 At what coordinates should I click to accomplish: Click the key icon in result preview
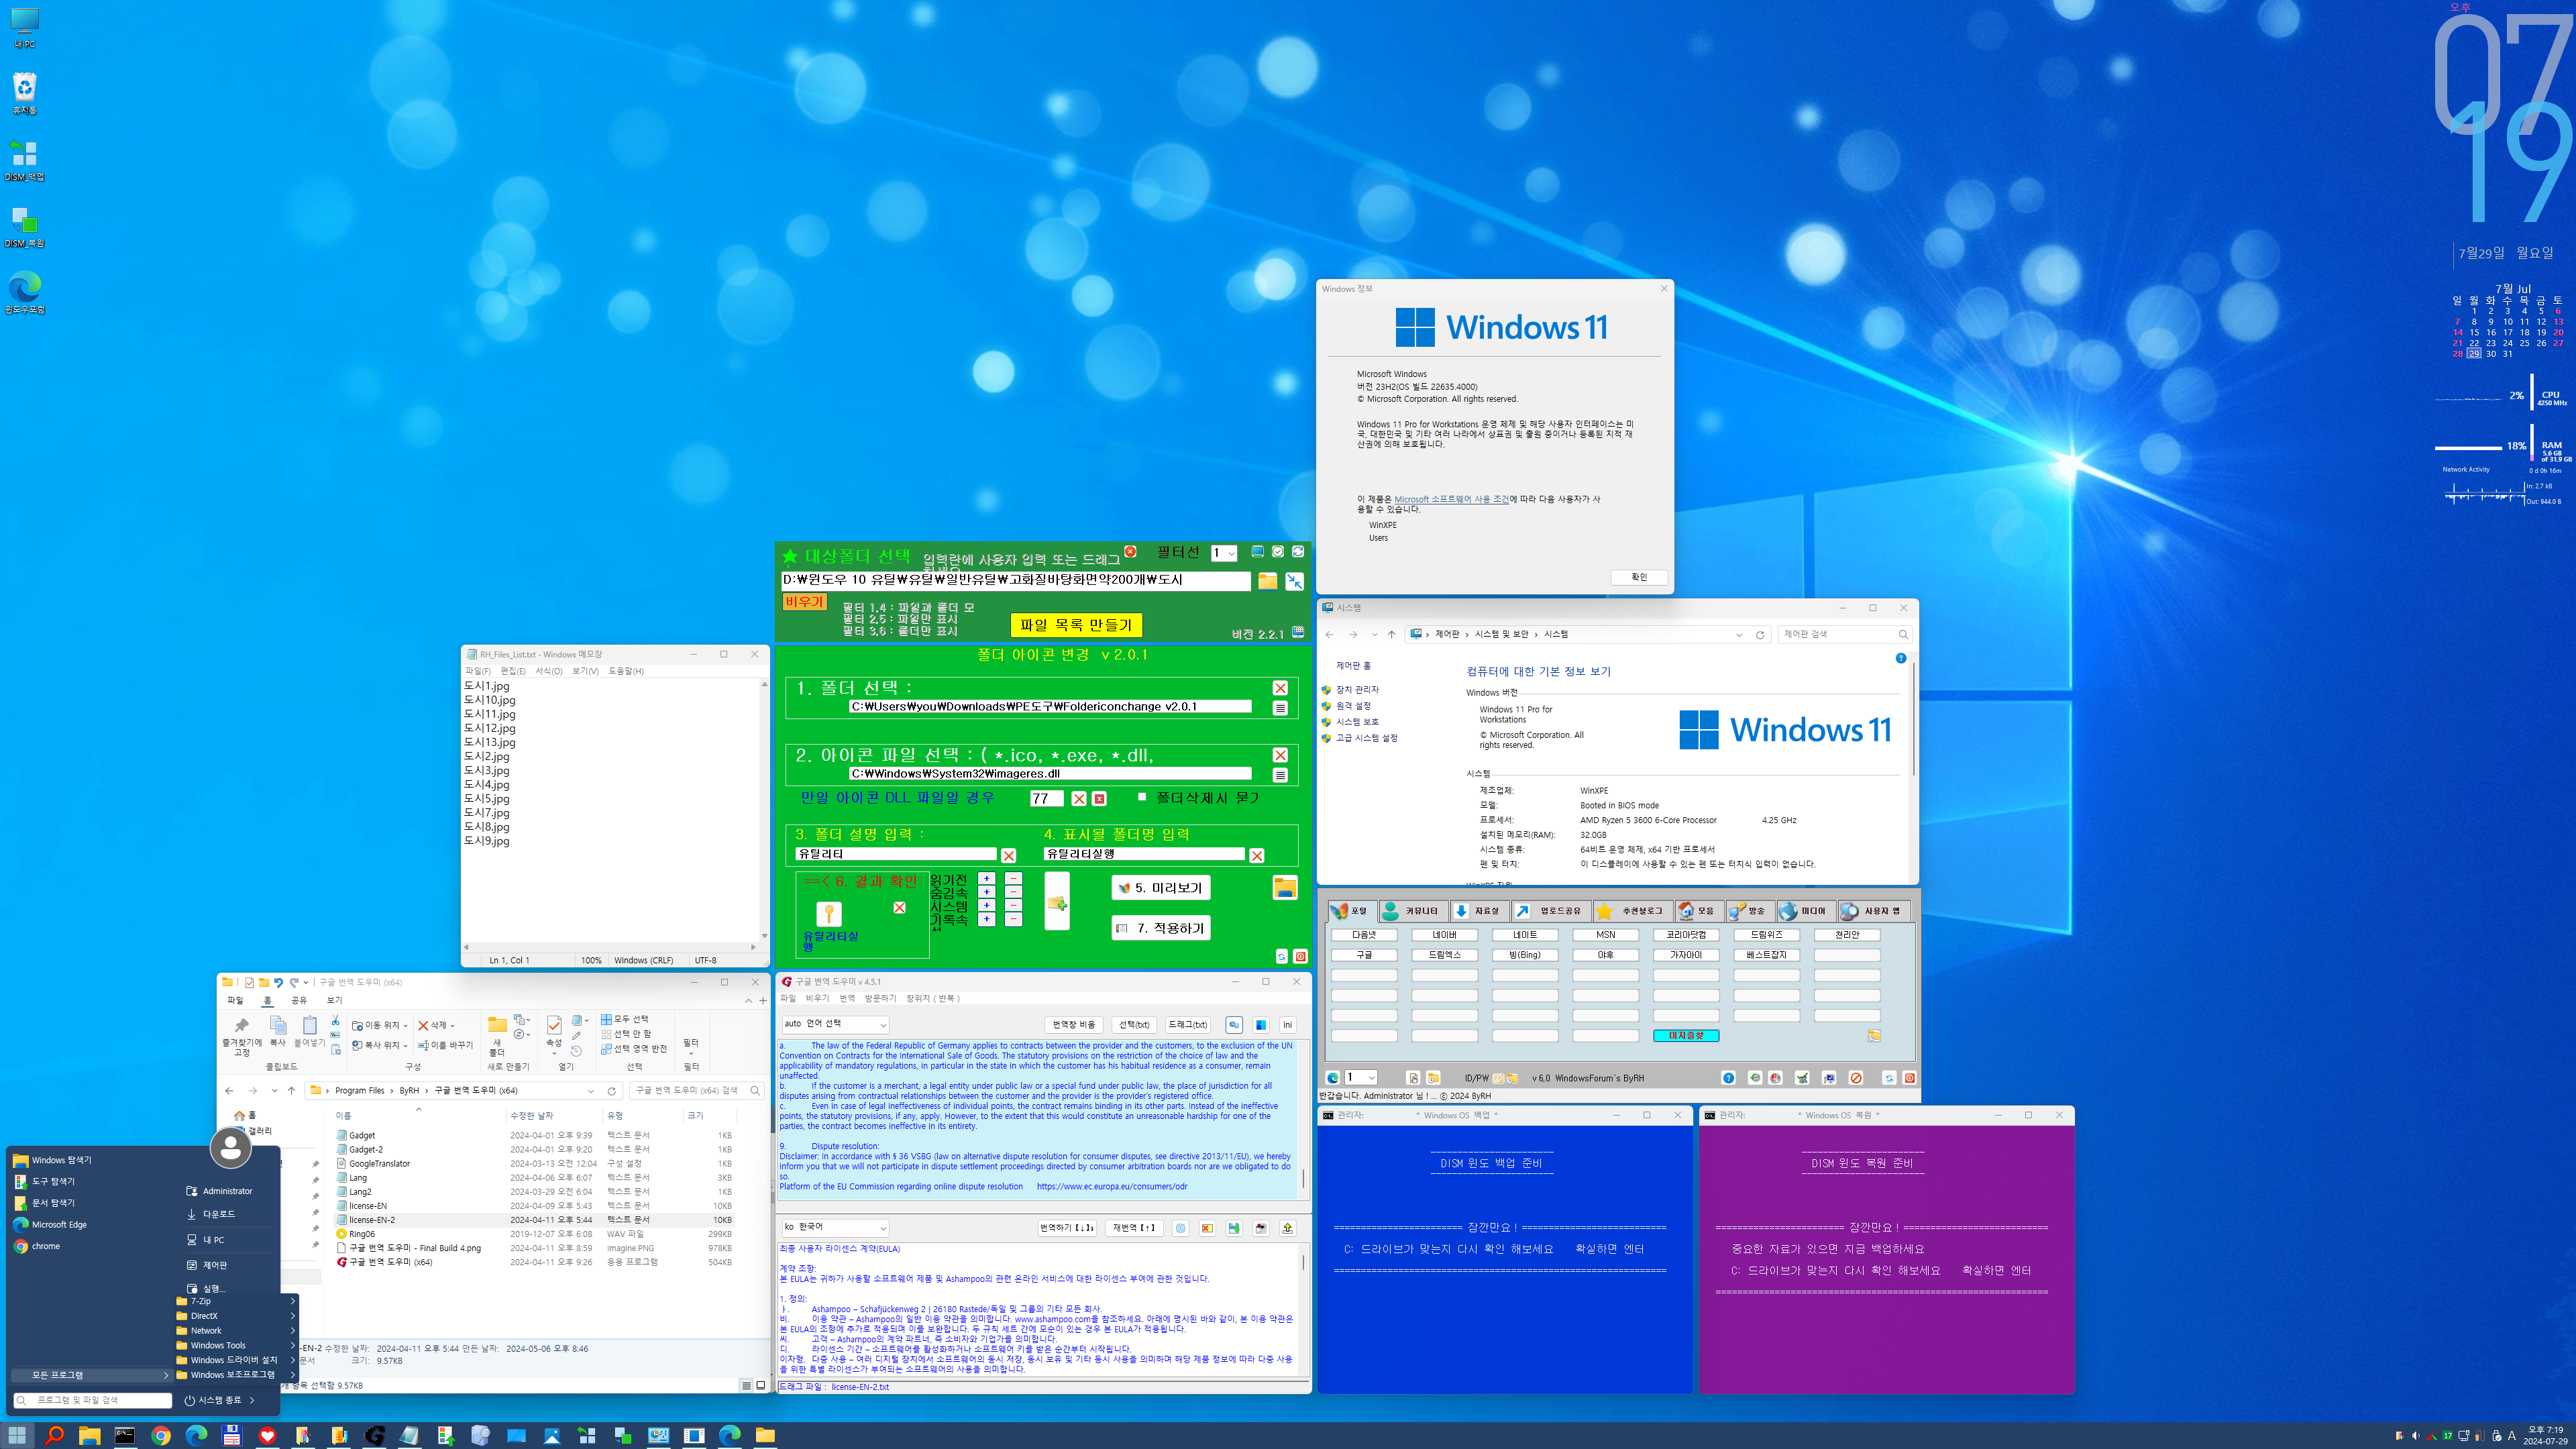click(x=829, y=913)
